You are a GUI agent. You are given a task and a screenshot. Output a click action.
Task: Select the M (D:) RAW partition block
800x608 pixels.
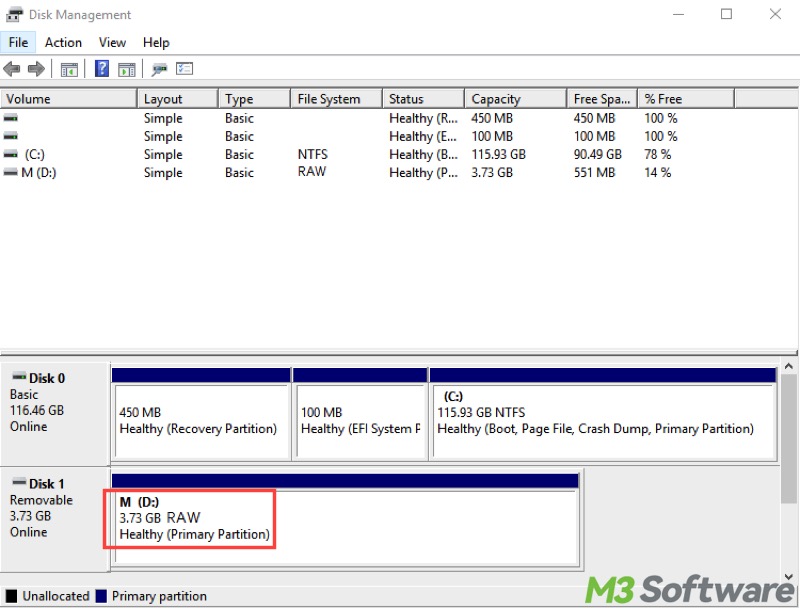coord(190,518)
